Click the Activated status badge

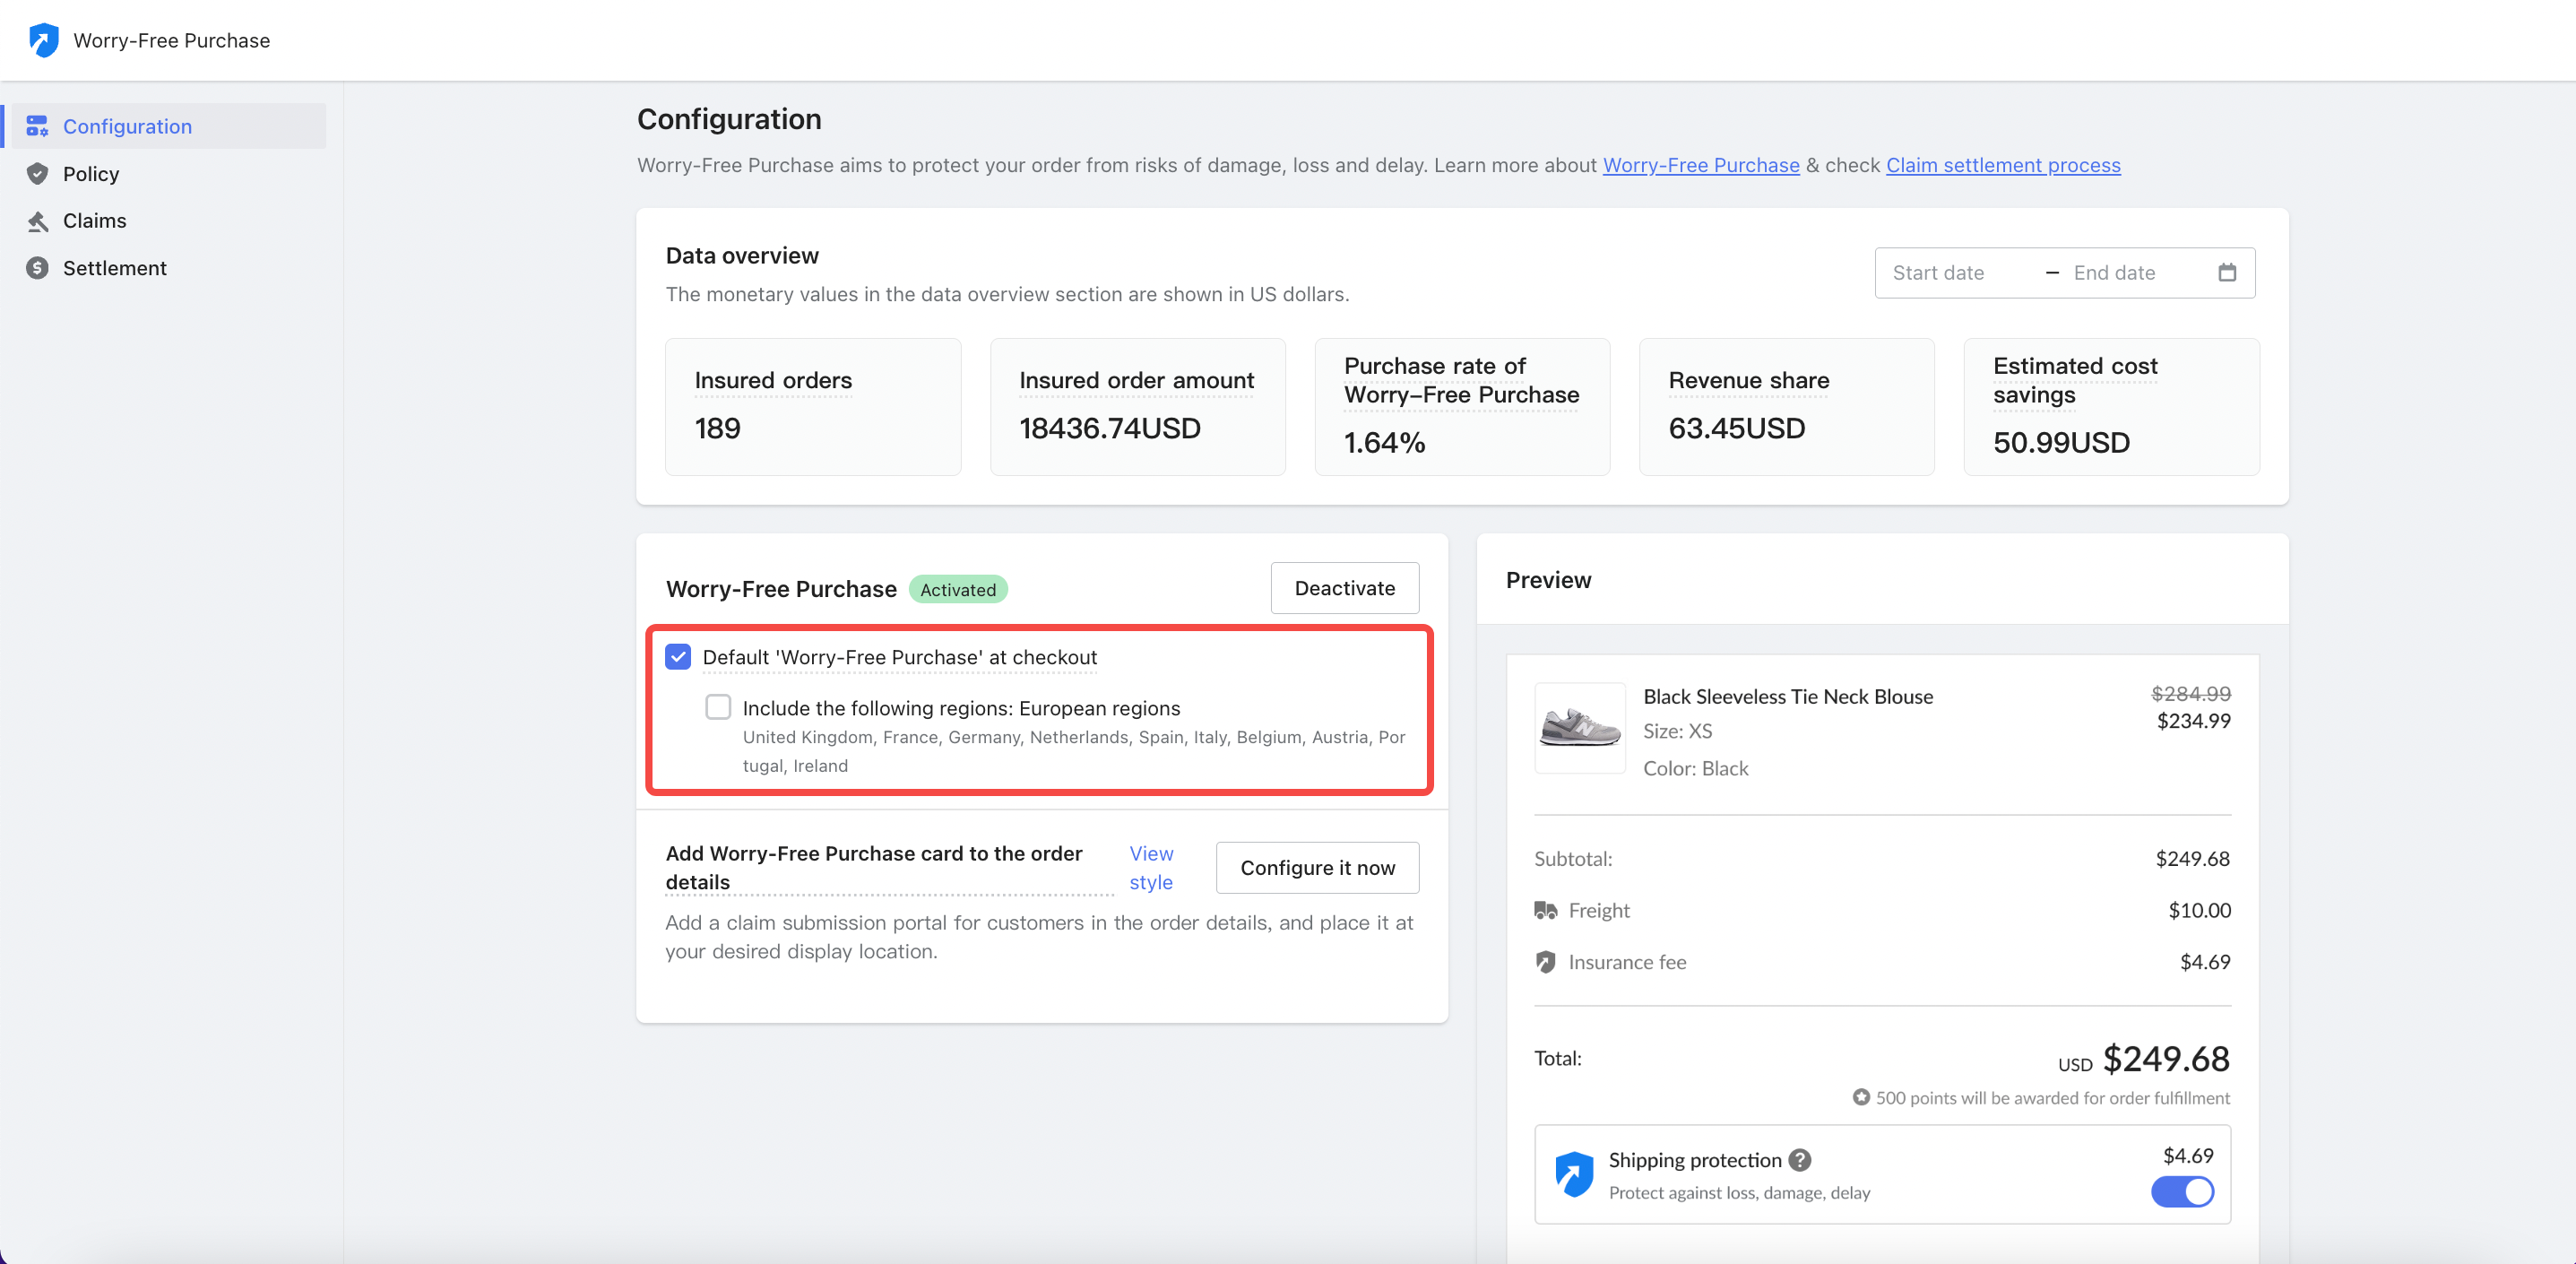point(957,590)
